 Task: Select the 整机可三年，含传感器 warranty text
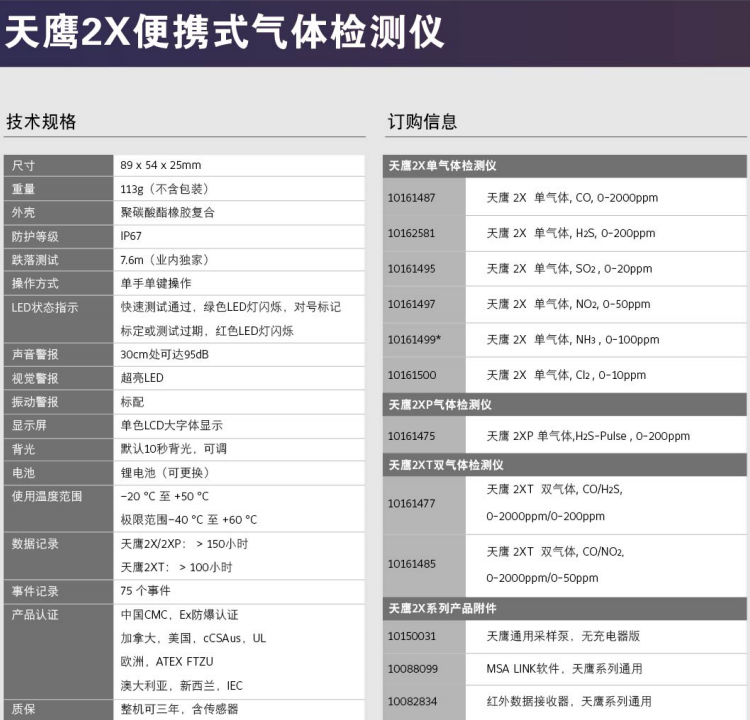click(179, 709)
